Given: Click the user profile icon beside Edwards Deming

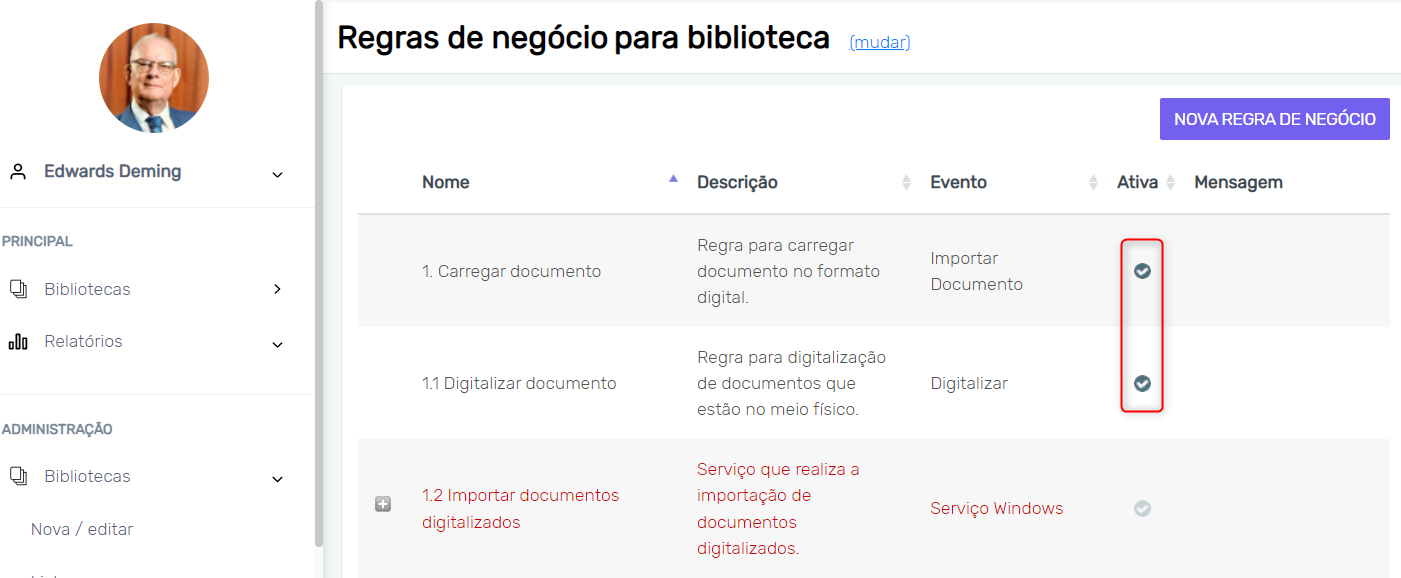Looking at the screenshot, I should click(x=18, y=172).
